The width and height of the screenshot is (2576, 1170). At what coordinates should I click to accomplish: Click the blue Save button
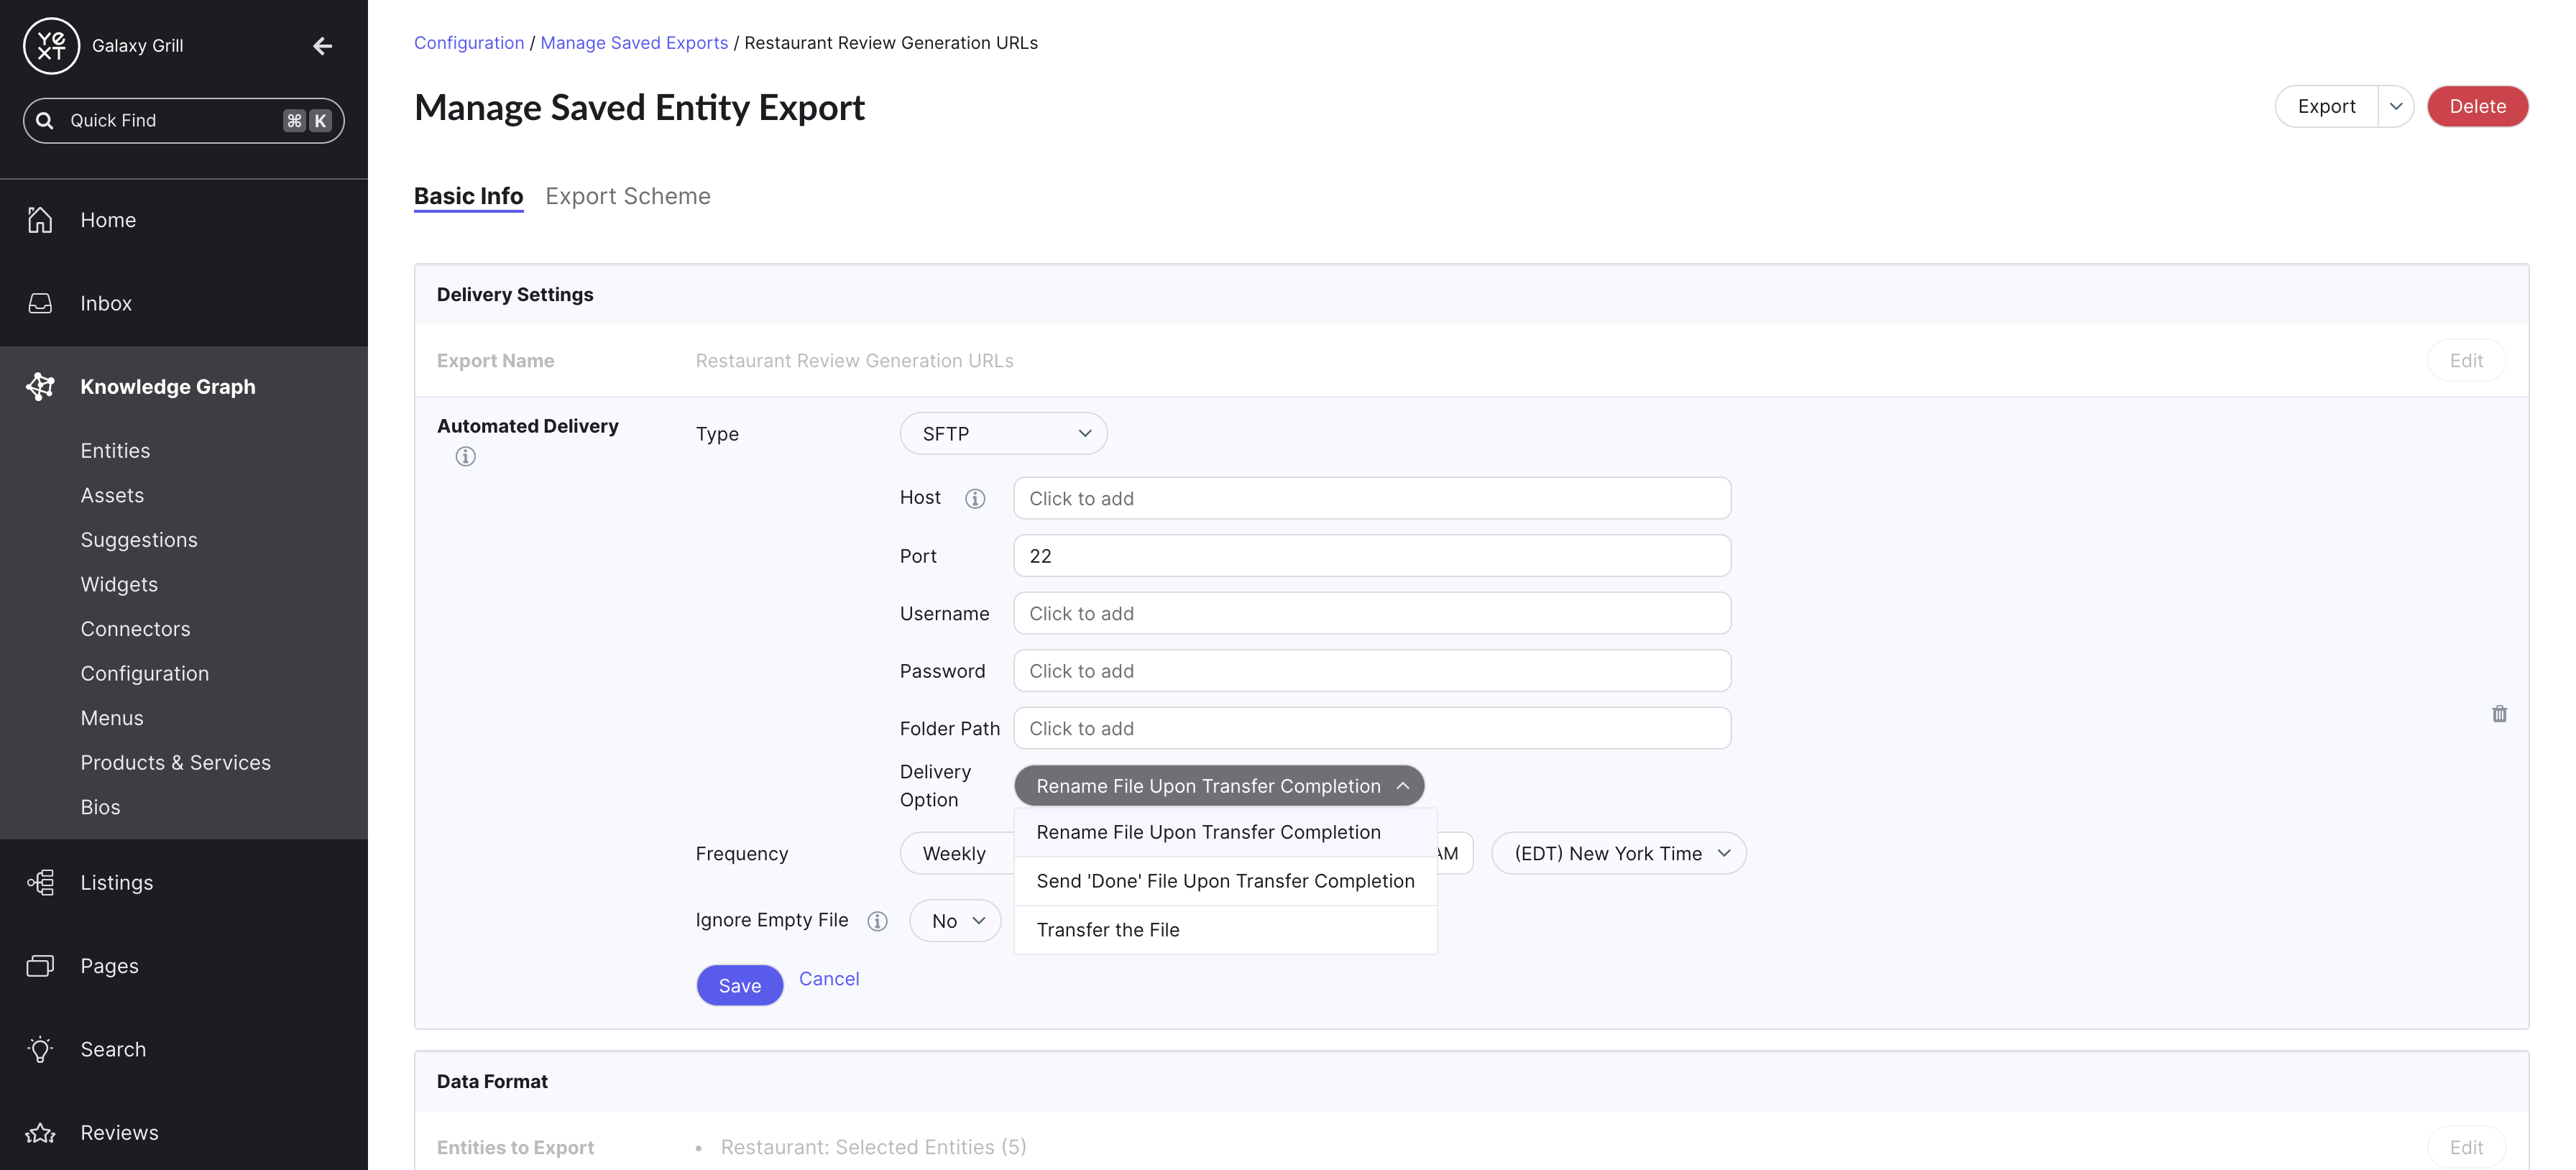(x=739, y=986)
